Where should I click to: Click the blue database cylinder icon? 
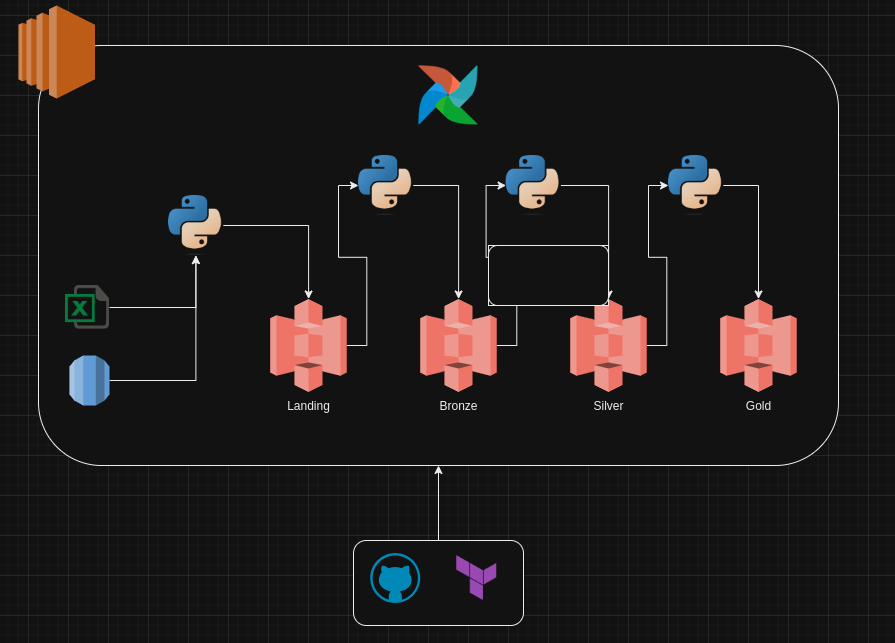[90, 381]
